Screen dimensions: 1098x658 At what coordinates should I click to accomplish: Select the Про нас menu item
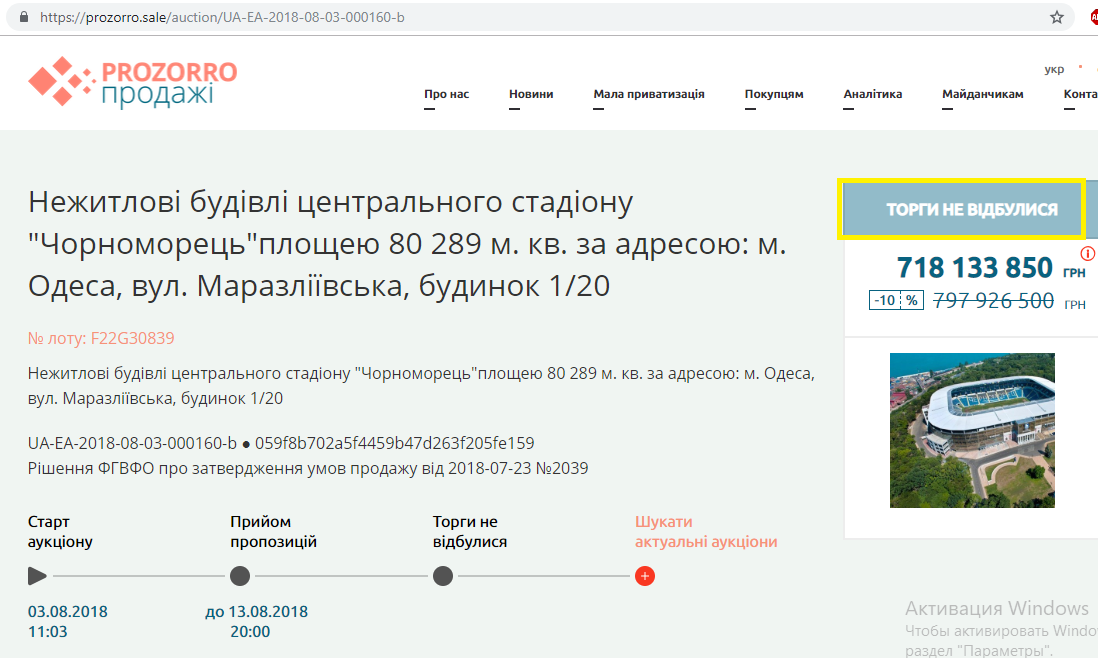click(446, 93)
